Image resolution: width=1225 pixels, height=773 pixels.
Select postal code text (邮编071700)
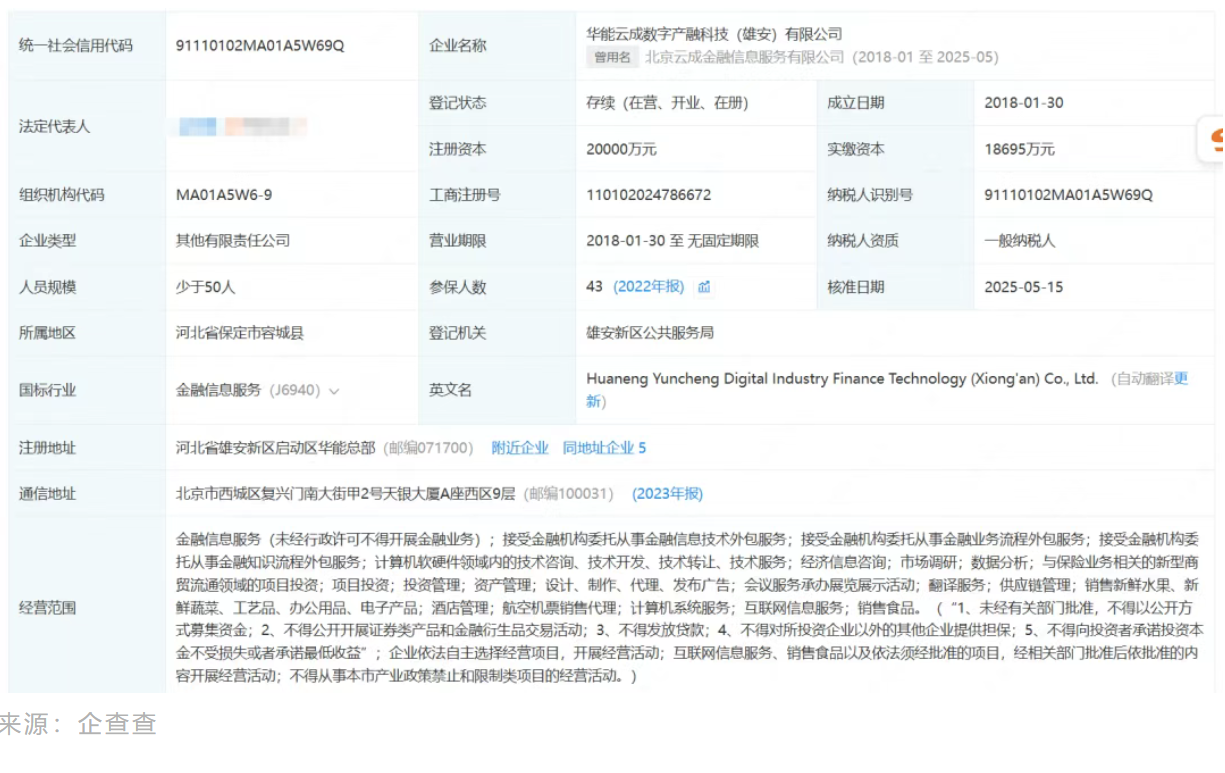click(x=428, y=448)
